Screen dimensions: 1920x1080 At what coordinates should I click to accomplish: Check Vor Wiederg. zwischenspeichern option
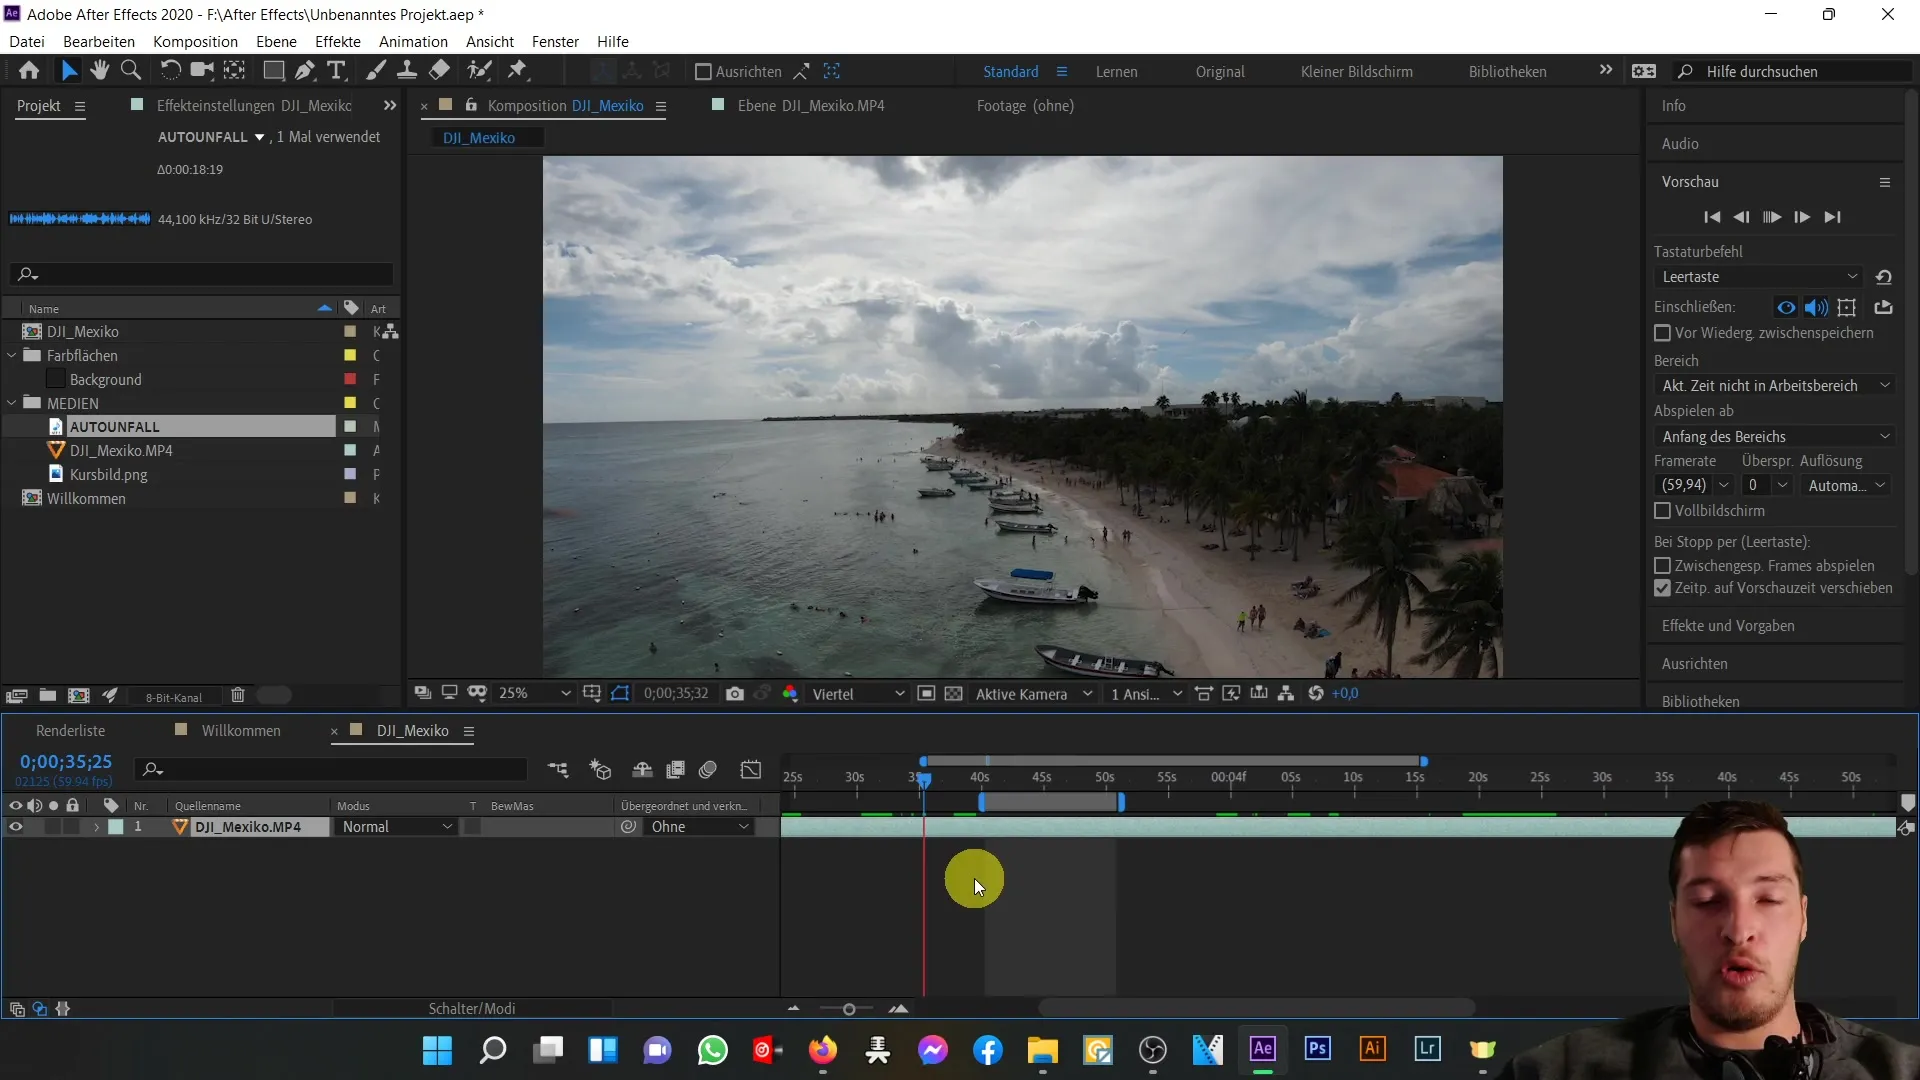1663,332
